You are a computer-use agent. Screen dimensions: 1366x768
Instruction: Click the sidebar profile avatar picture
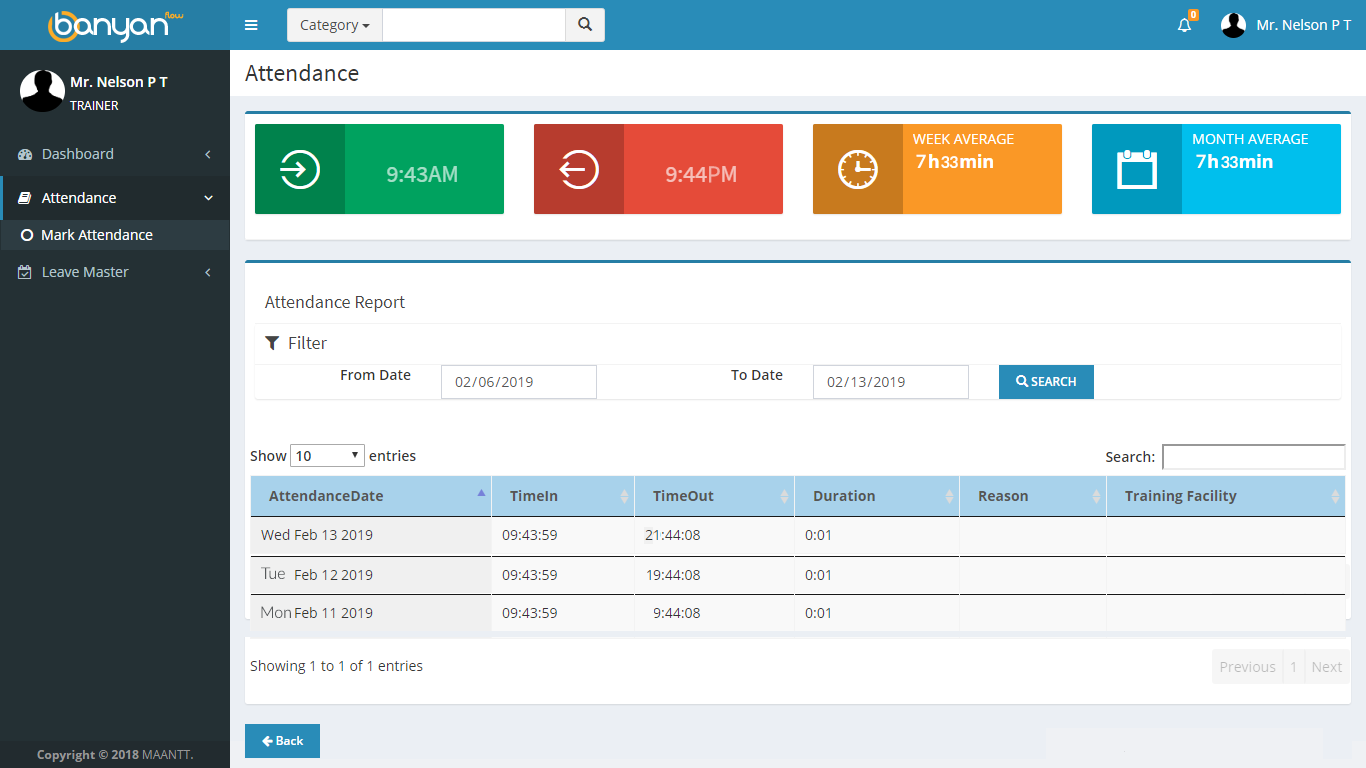point(42,91)
